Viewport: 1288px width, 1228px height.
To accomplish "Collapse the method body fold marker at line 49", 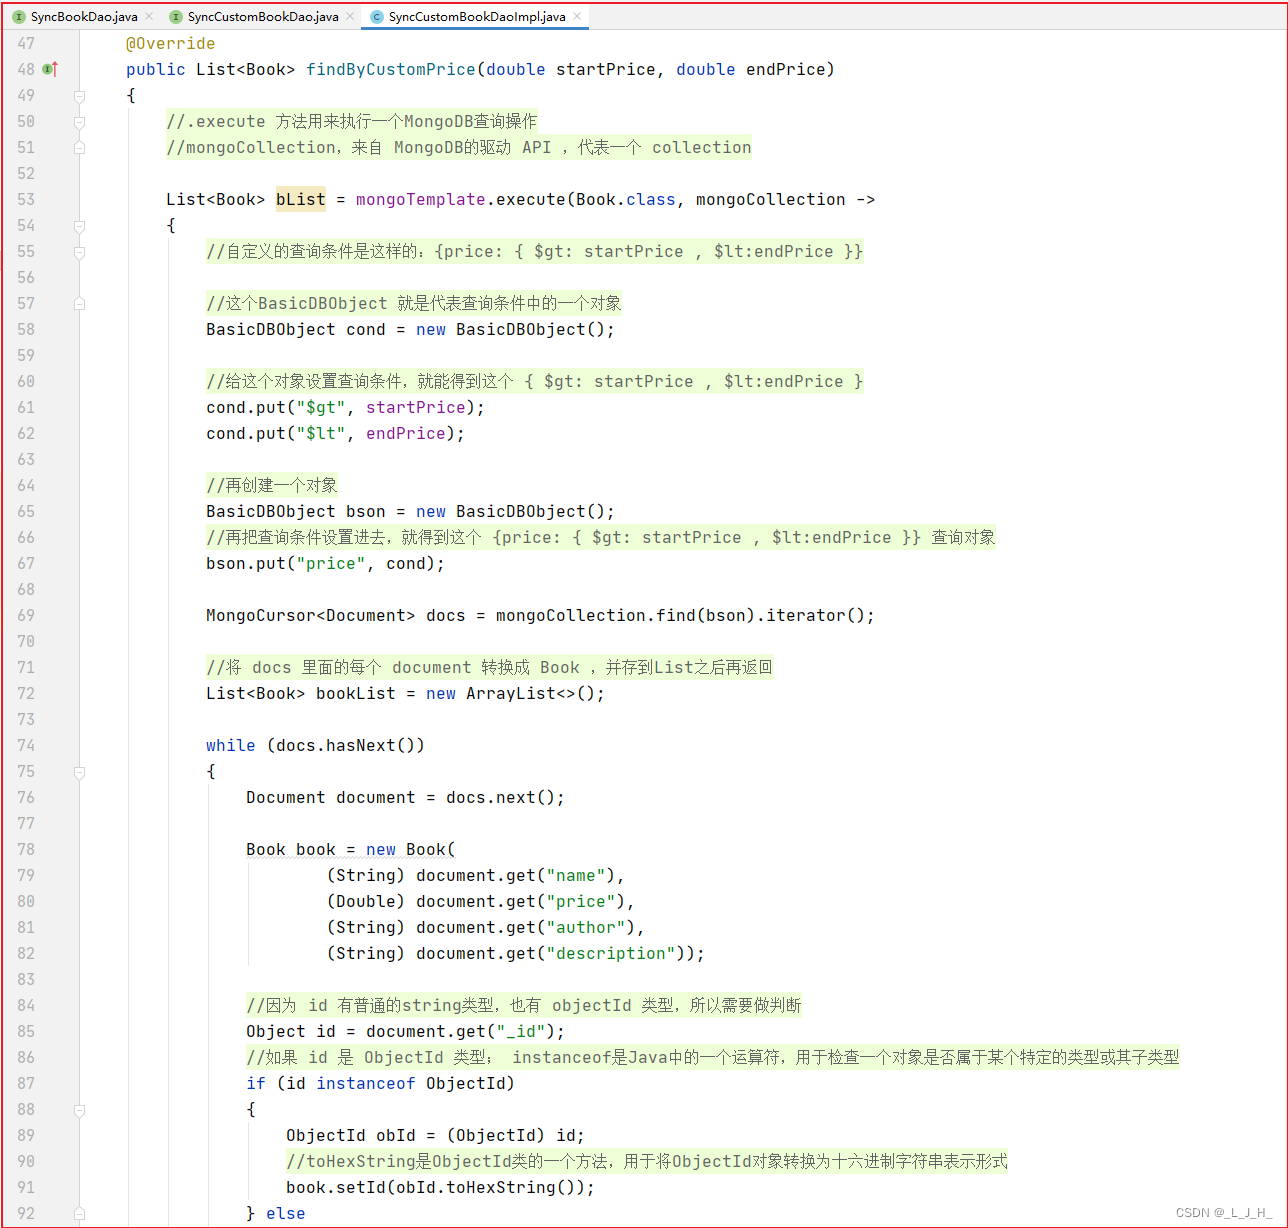I will [79, 96].
